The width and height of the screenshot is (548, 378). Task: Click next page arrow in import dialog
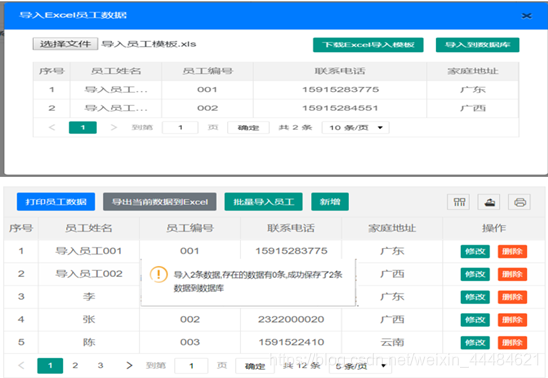114,128
